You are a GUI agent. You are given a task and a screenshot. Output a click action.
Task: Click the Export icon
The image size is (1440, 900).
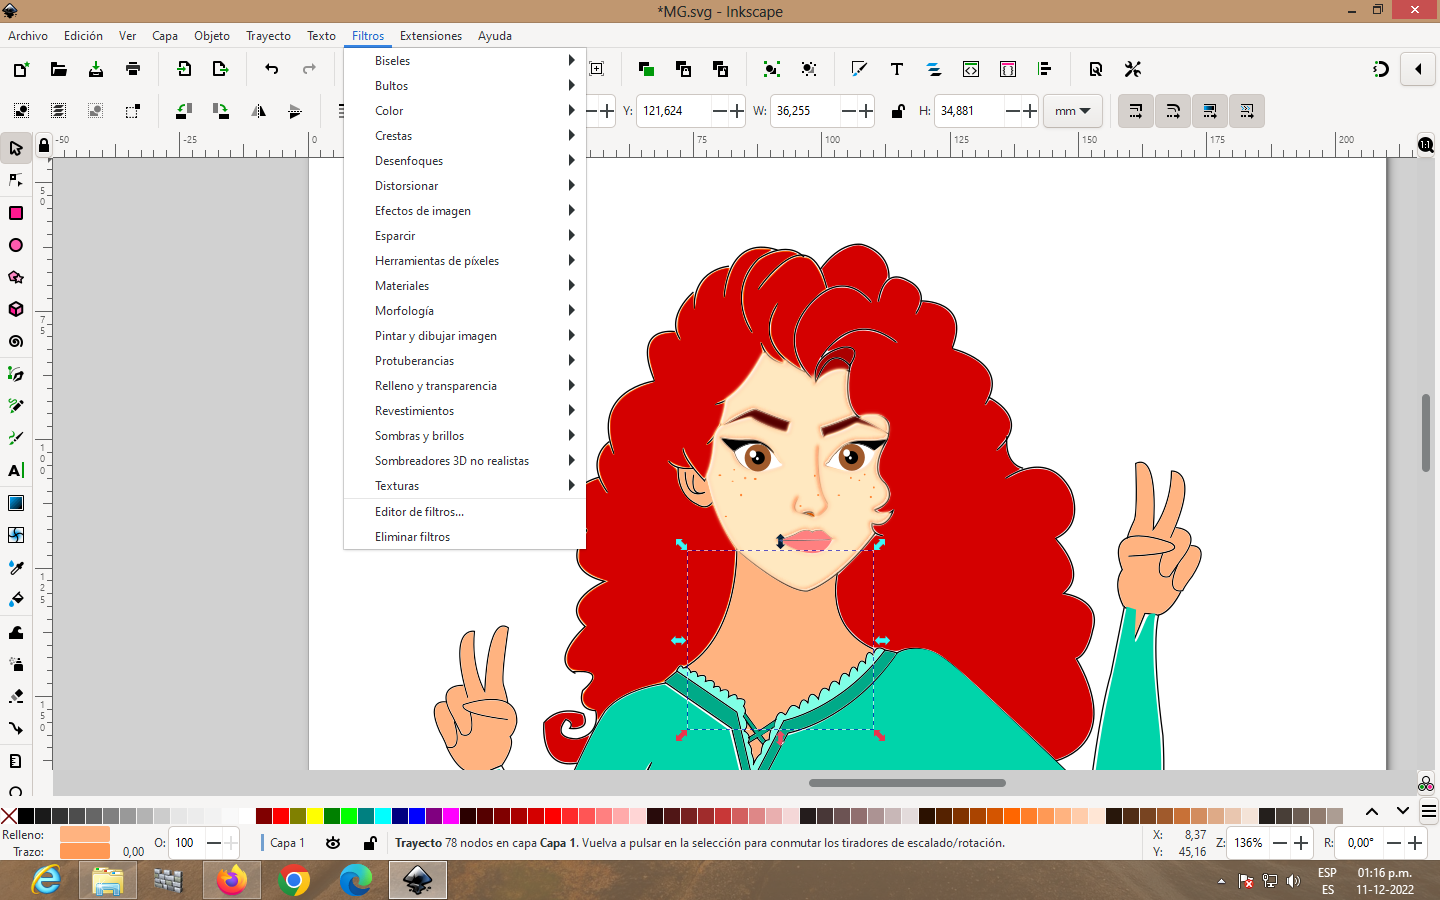tap(221, 69)
